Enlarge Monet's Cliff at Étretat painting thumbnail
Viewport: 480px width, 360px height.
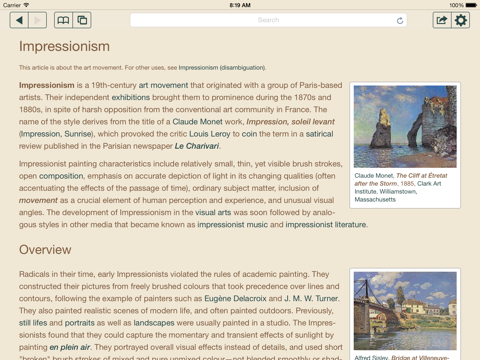coord(405,127)
